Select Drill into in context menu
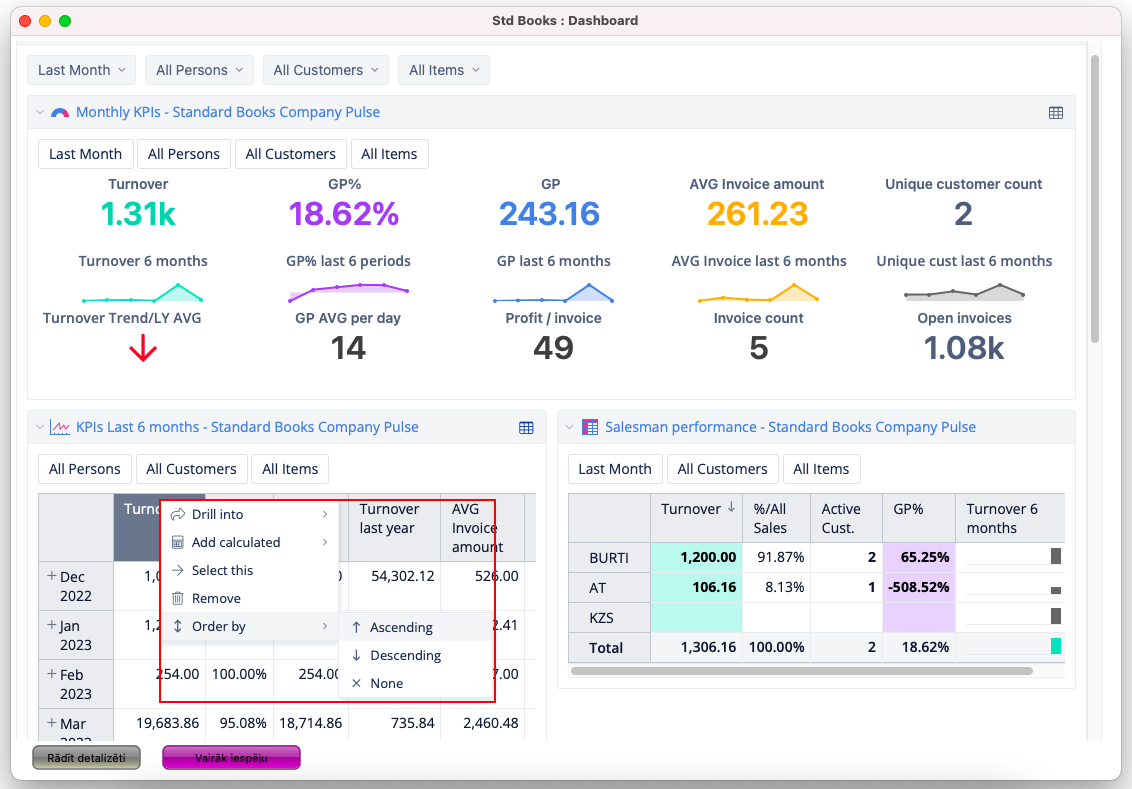The image size is (1132, 789). click(x=217, y=515)
